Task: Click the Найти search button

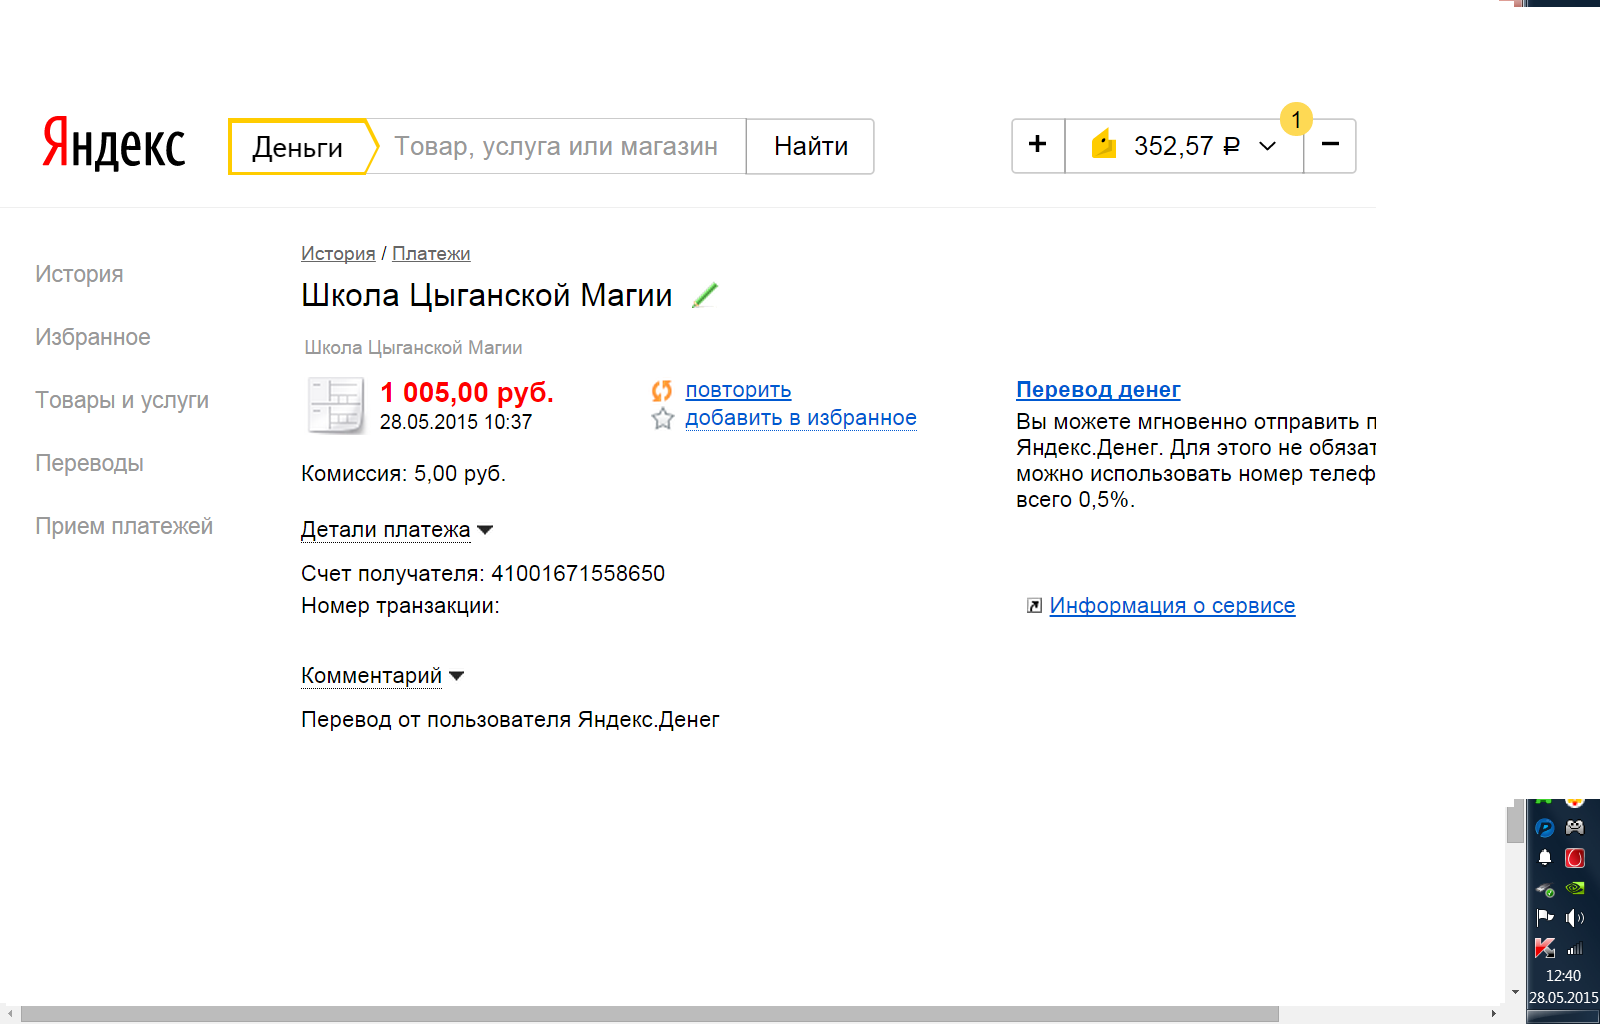Action: pyautogui.click(x=810, y=146)
